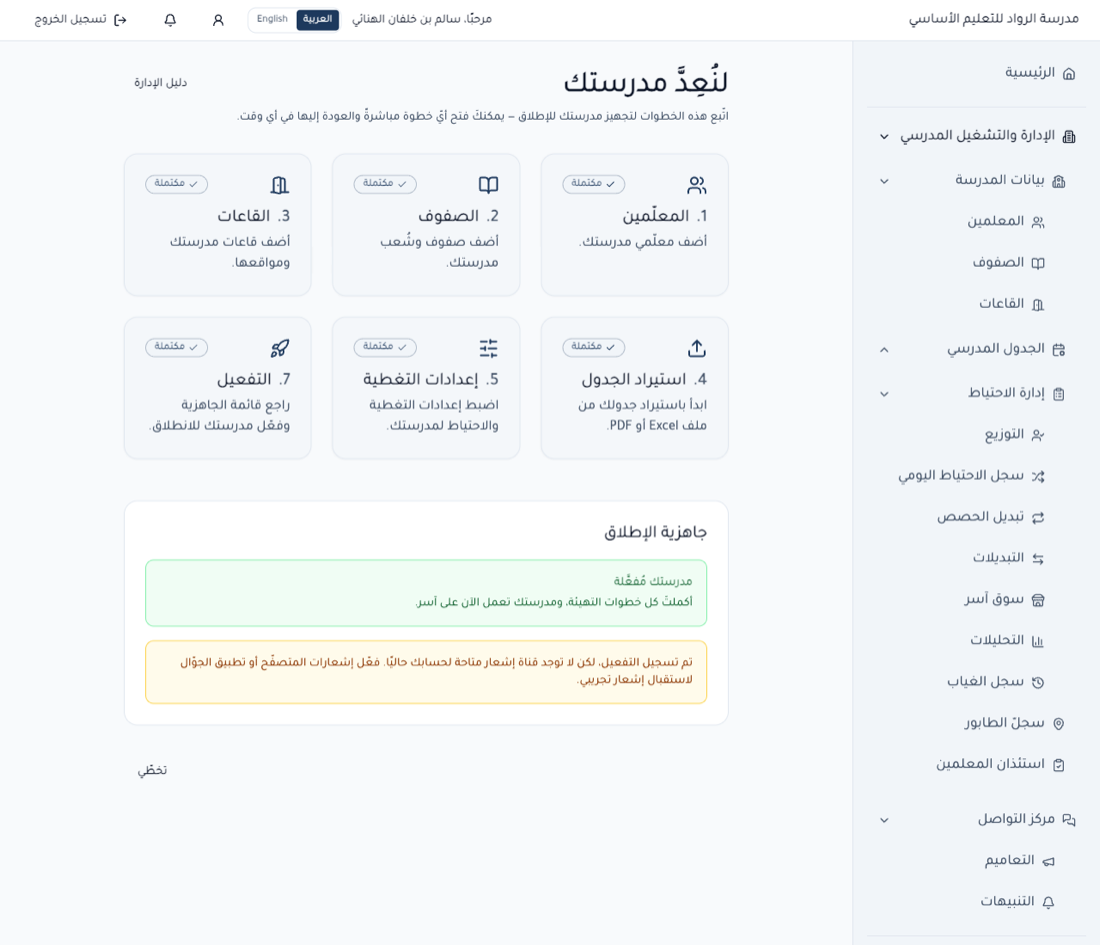Open the 7. التفعيل step card title
1100x945 pixels.
pyautogui.click(x=253, y=380)
